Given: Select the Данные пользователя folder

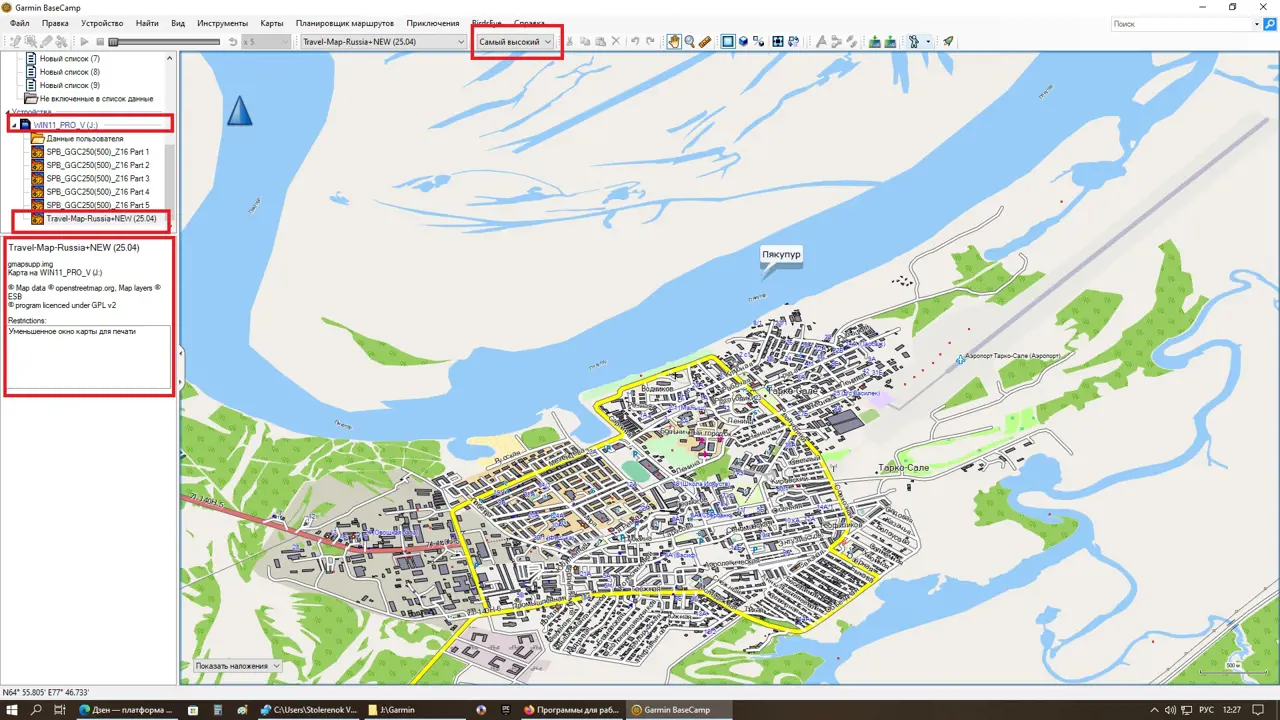Looking at the screenshot, I should [x=85, y=138].
